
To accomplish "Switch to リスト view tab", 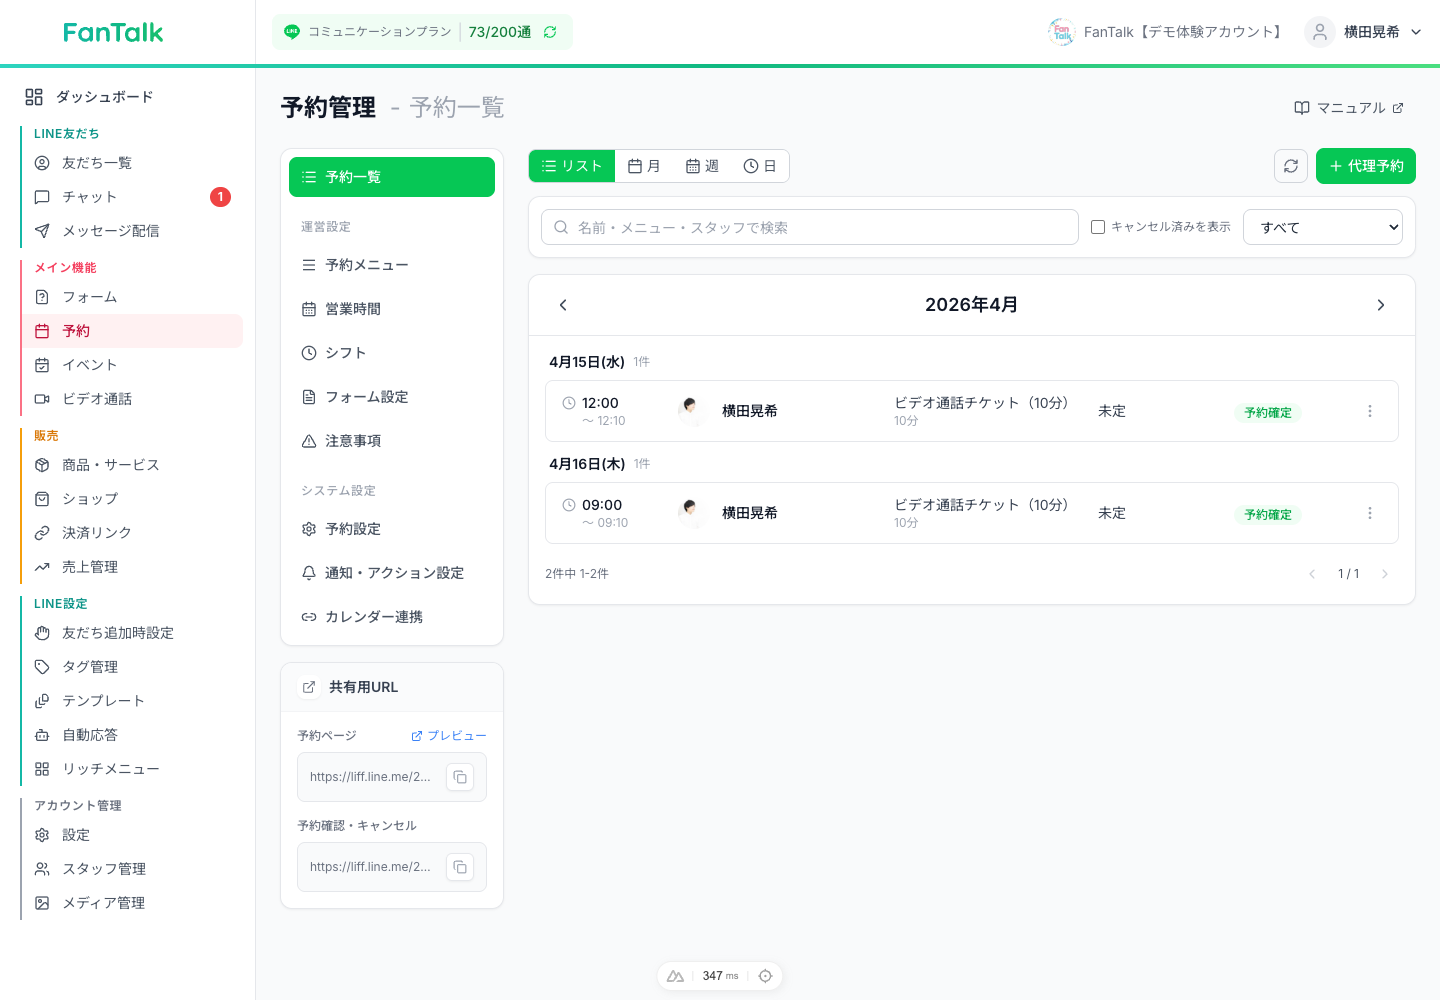I will coord(572,166).
